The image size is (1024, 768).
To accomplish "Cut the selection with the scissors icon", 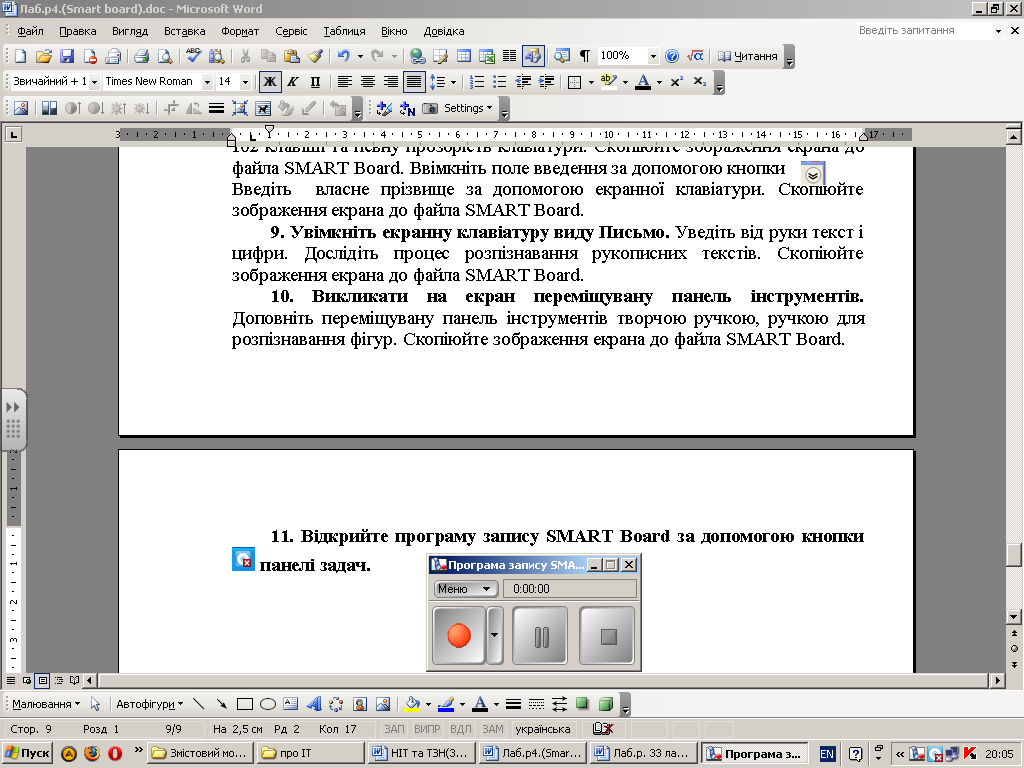I will 246,56.
